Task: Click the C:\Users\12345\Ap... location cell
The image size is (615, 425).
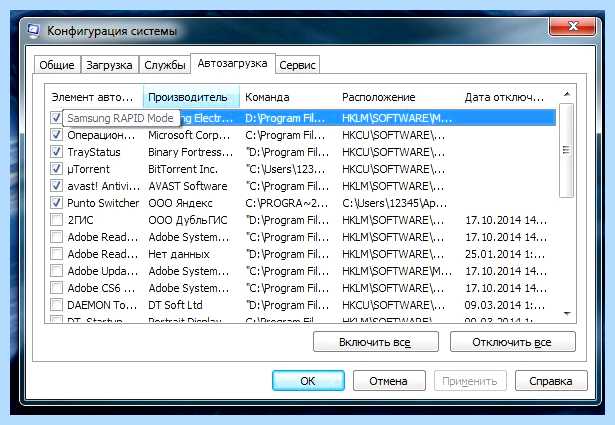Action: 395,203
